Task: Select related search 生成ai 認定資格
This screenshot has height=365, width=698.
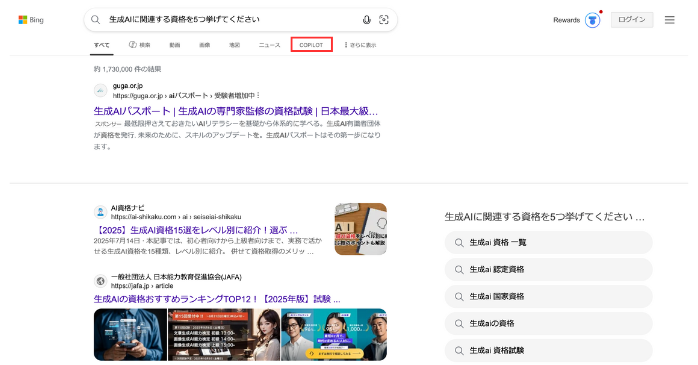Action: [548, 270]
